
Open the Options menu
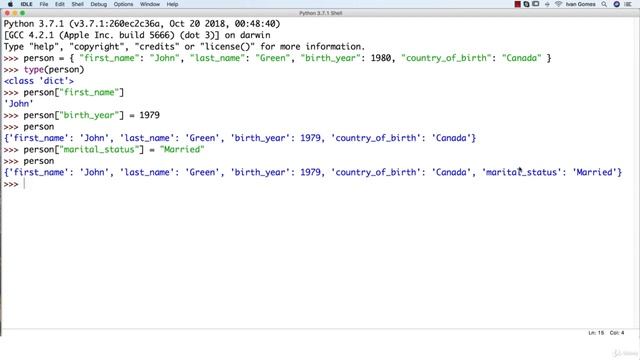[x=123, y=4]
